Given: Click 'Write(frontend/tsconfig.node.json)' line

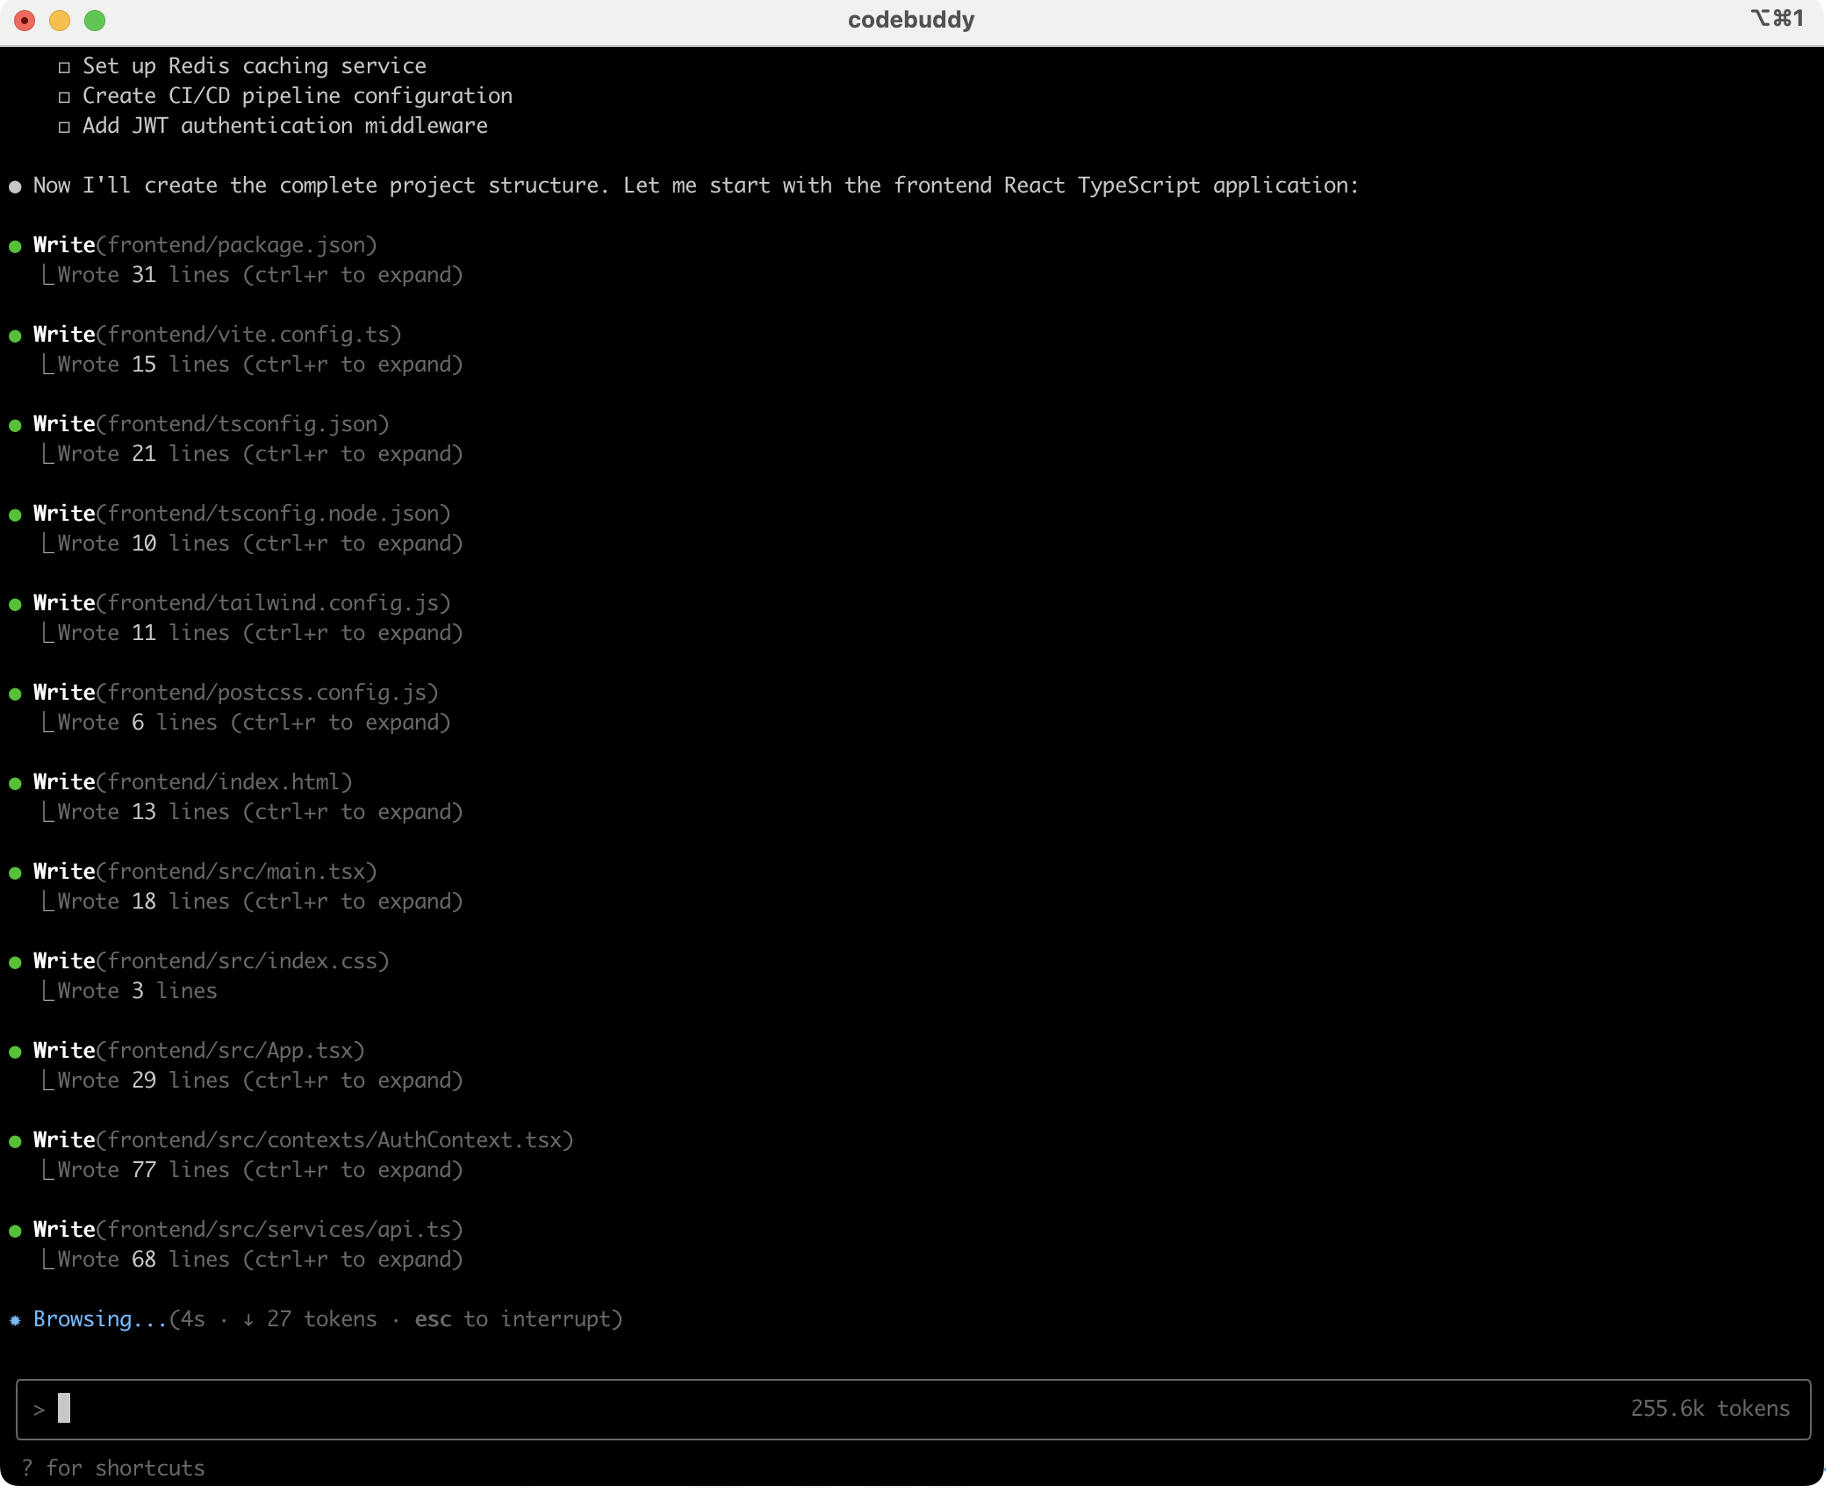Looking at the screenshot, I should 242,514.
